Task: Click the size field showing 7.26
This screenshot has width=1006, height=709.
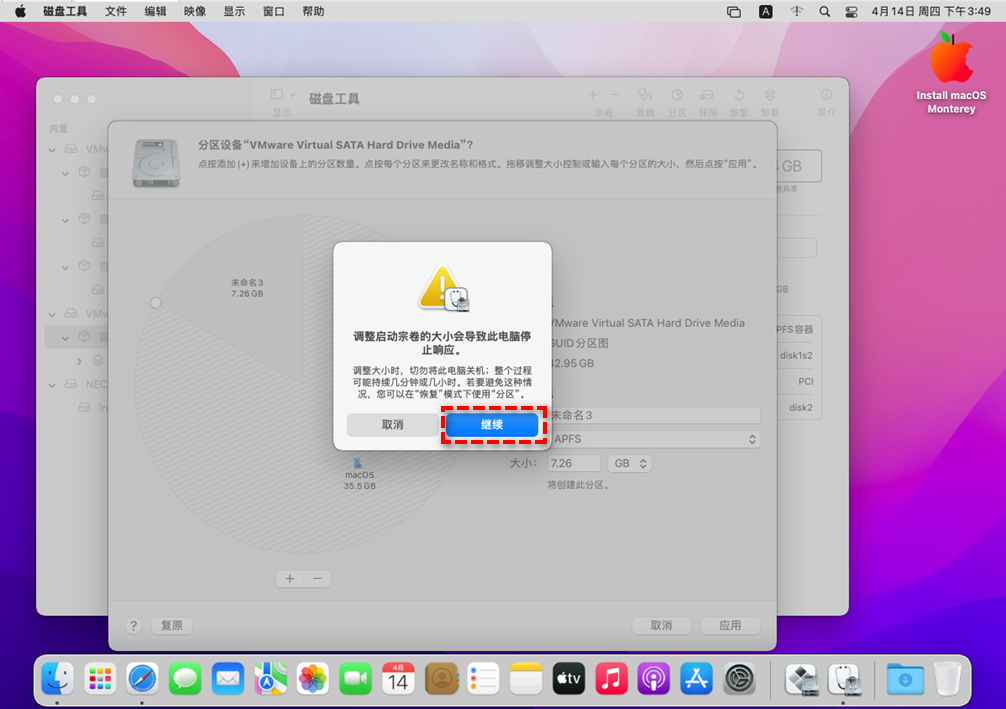Action: 574,463
